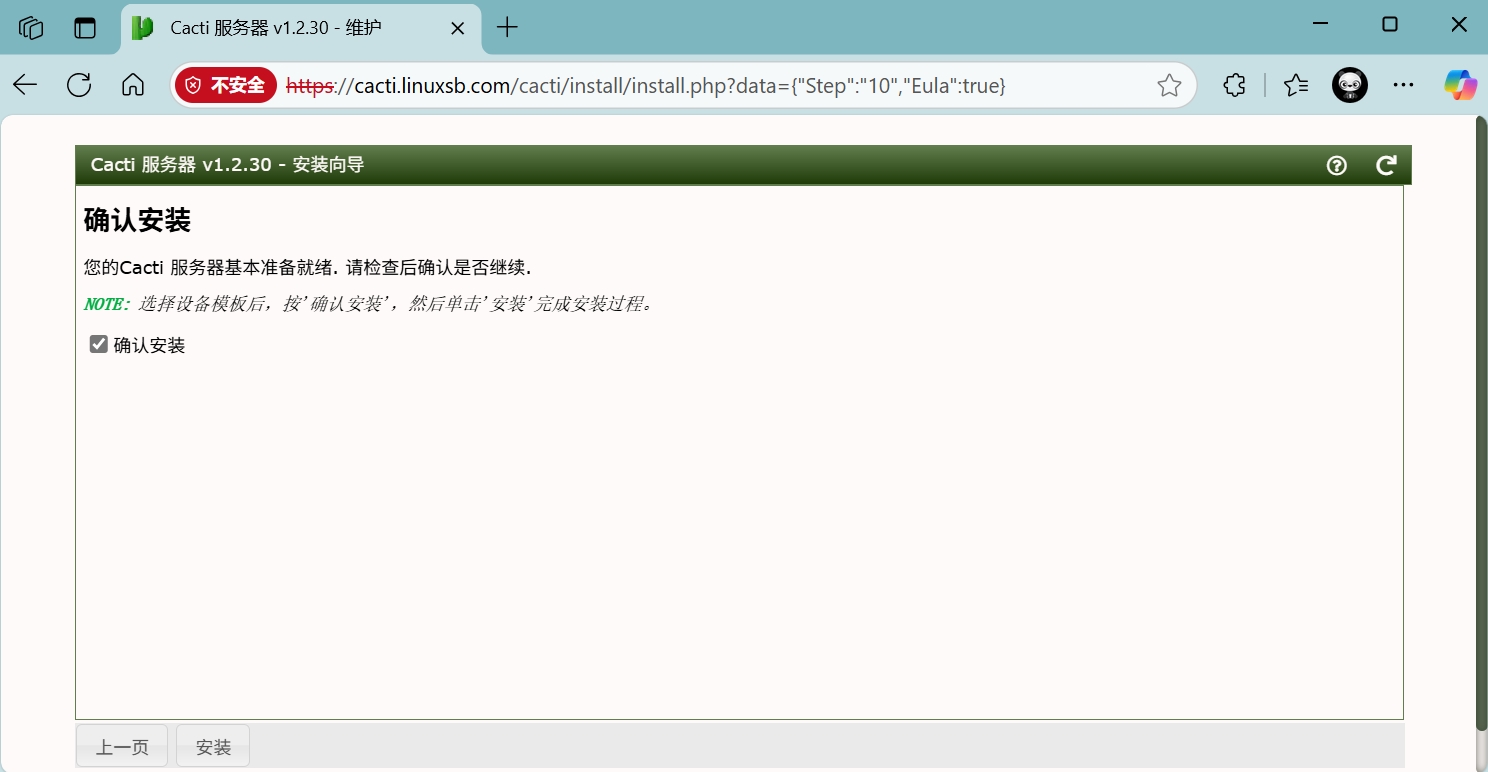Open the favorites list icon
Viewport: 1488px width, 772px height.
[x=1296, y=85]
